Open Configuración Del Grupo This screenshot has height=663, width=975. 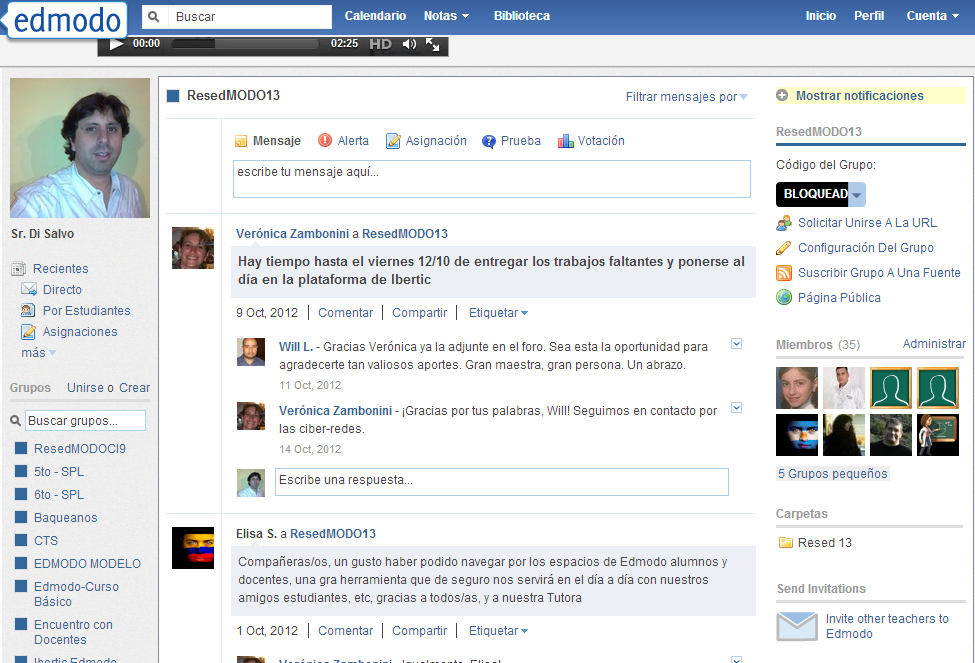(x=866, y=248)
